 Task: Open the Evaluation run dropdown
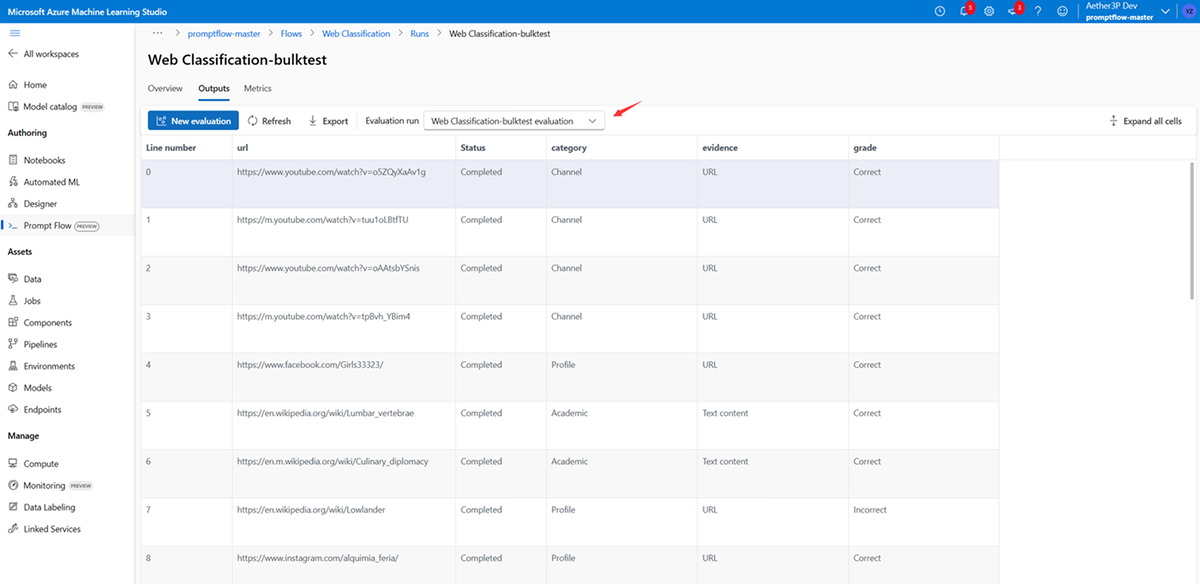click(514, 121)
